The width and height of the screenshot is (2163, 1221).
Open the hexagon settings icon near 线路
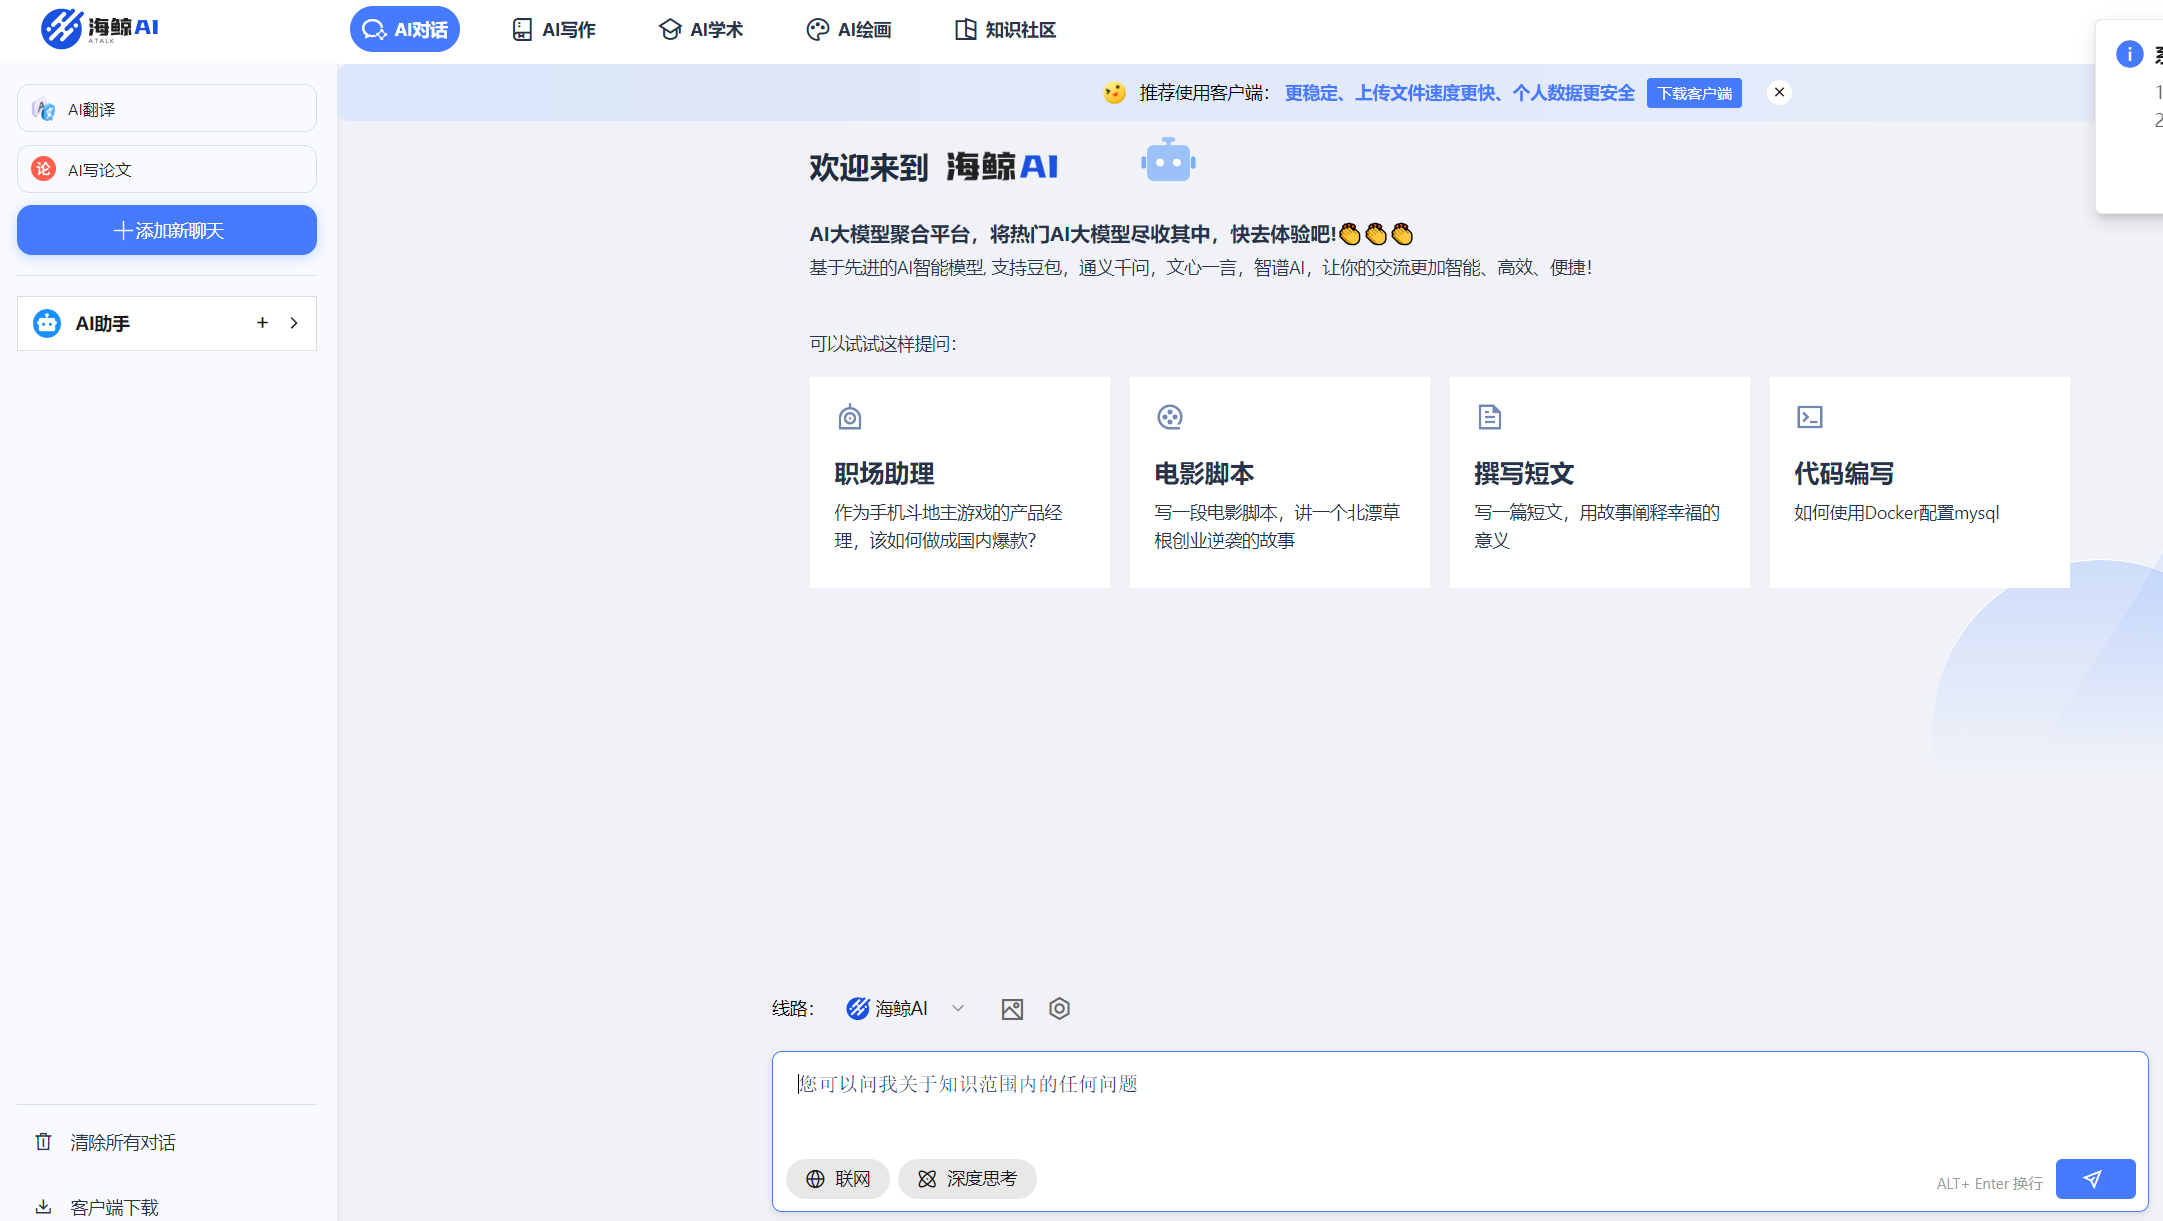click(1060, 1008)
